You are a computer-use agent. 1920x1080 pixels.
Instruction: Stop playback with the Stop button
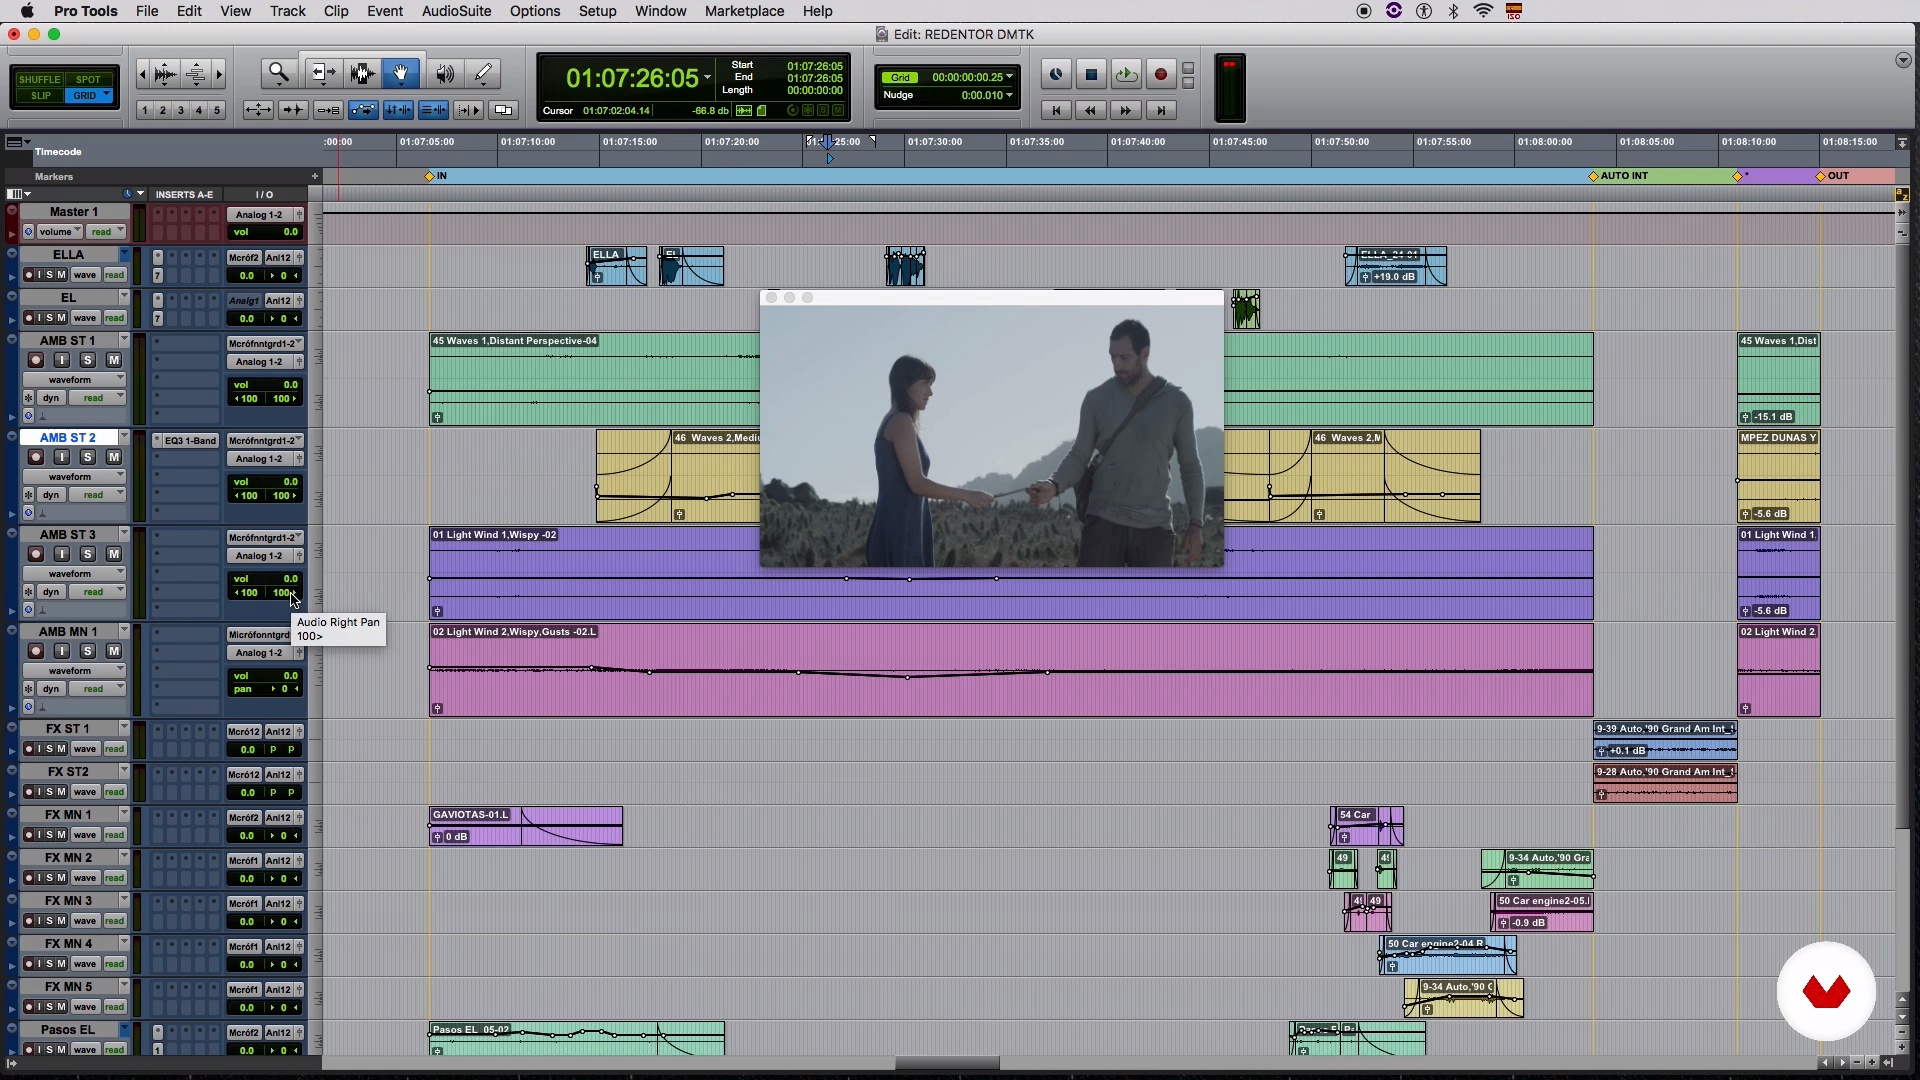click(1091, 74)
